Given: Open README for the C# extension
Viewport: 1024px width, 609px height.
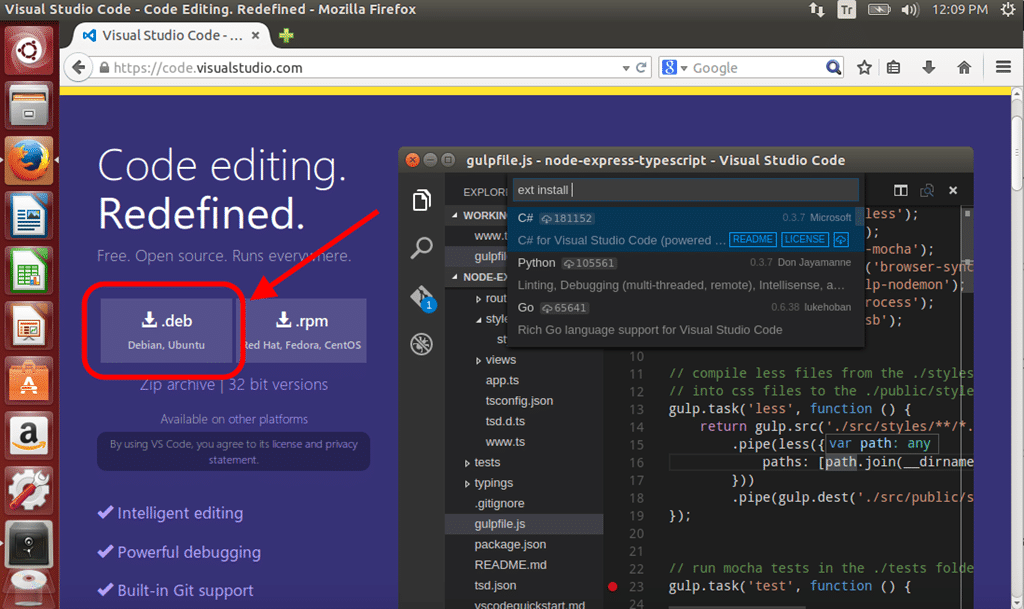Looking at the screenshot, I should coord(752,240).
